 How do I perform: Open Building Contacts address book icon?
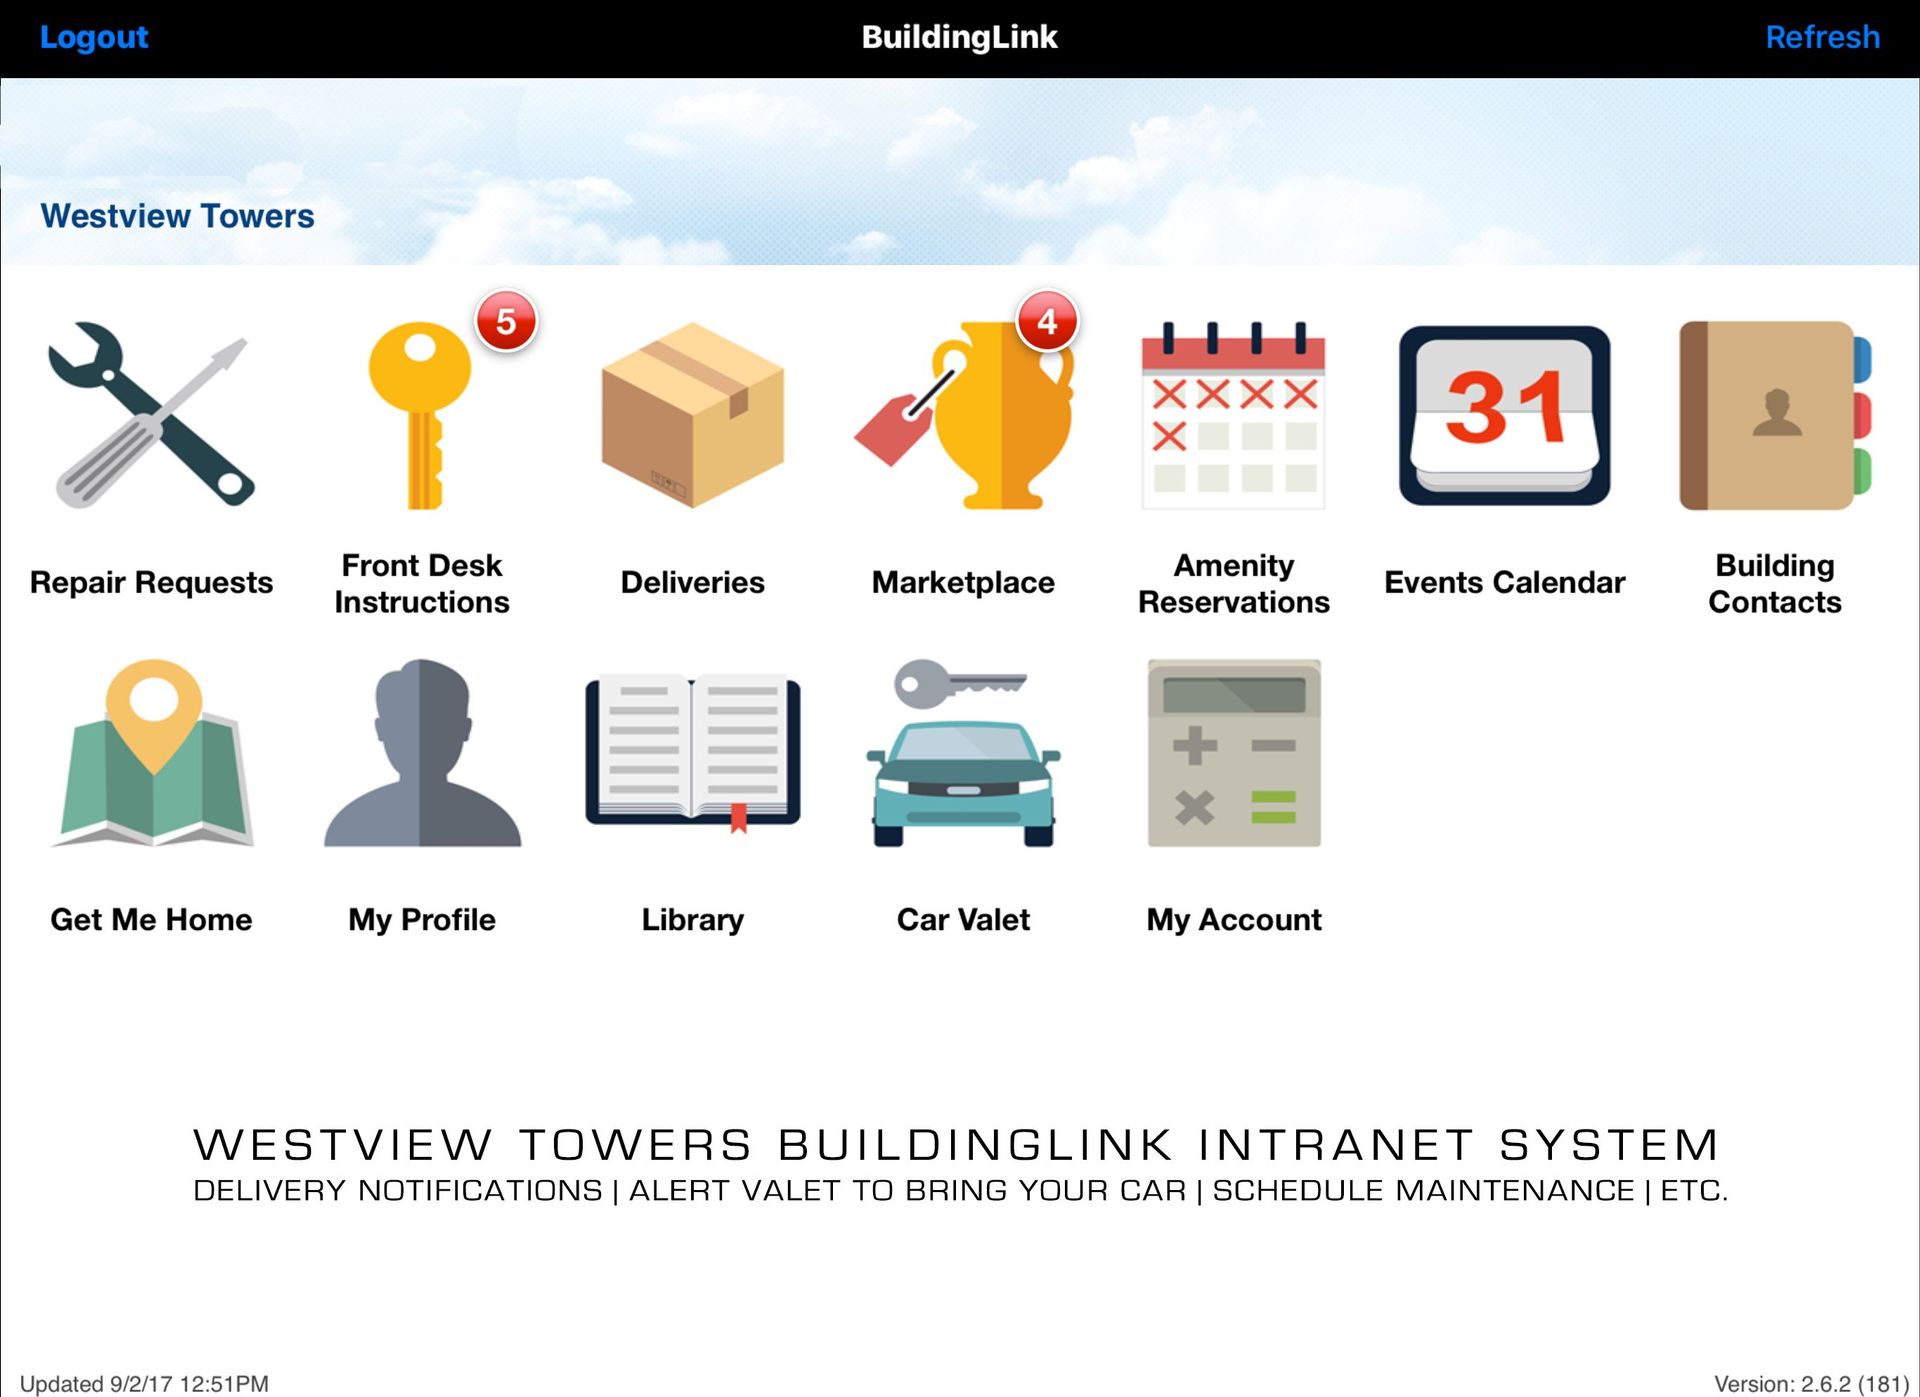pos(1775,415)
